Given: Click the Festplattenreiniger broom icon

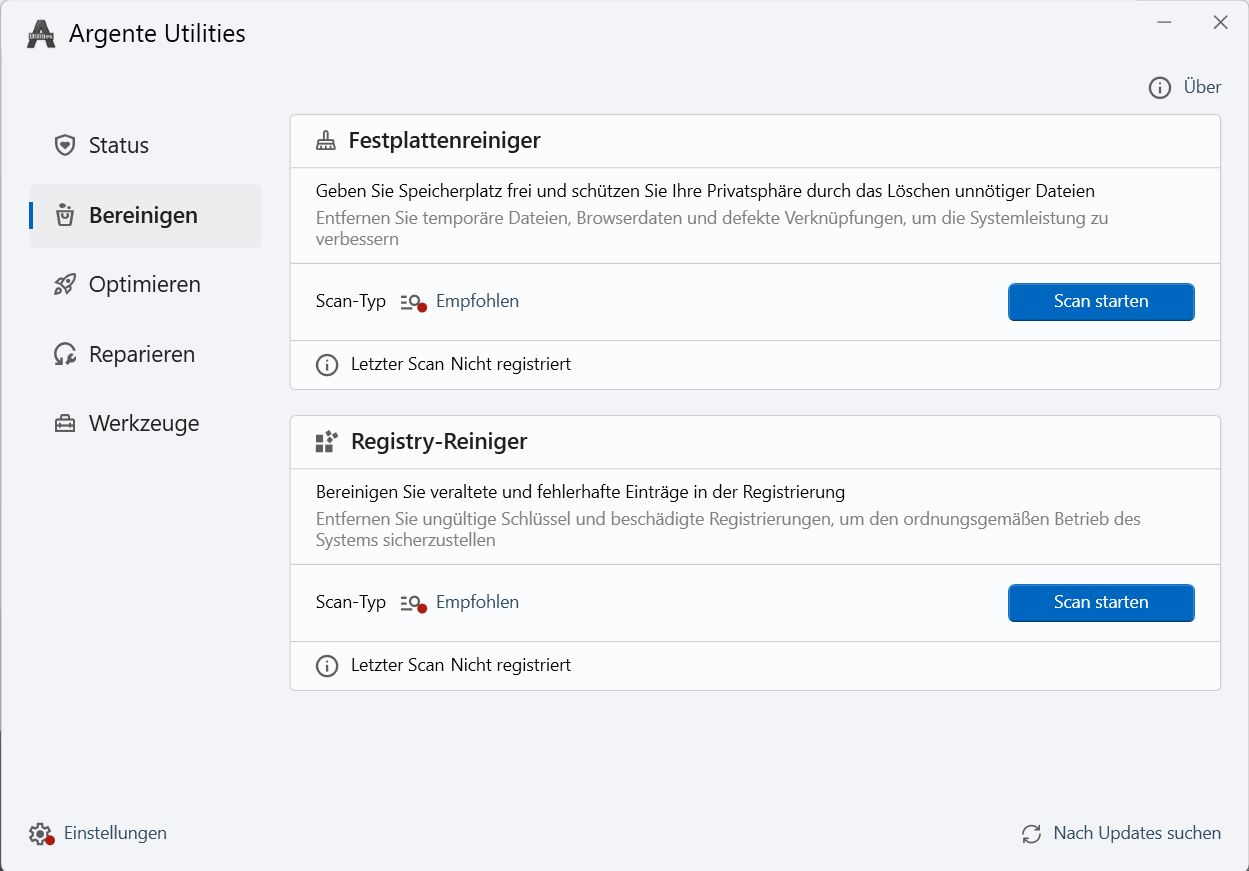Looking at the screenshot, I should click(x=326, y=141).
